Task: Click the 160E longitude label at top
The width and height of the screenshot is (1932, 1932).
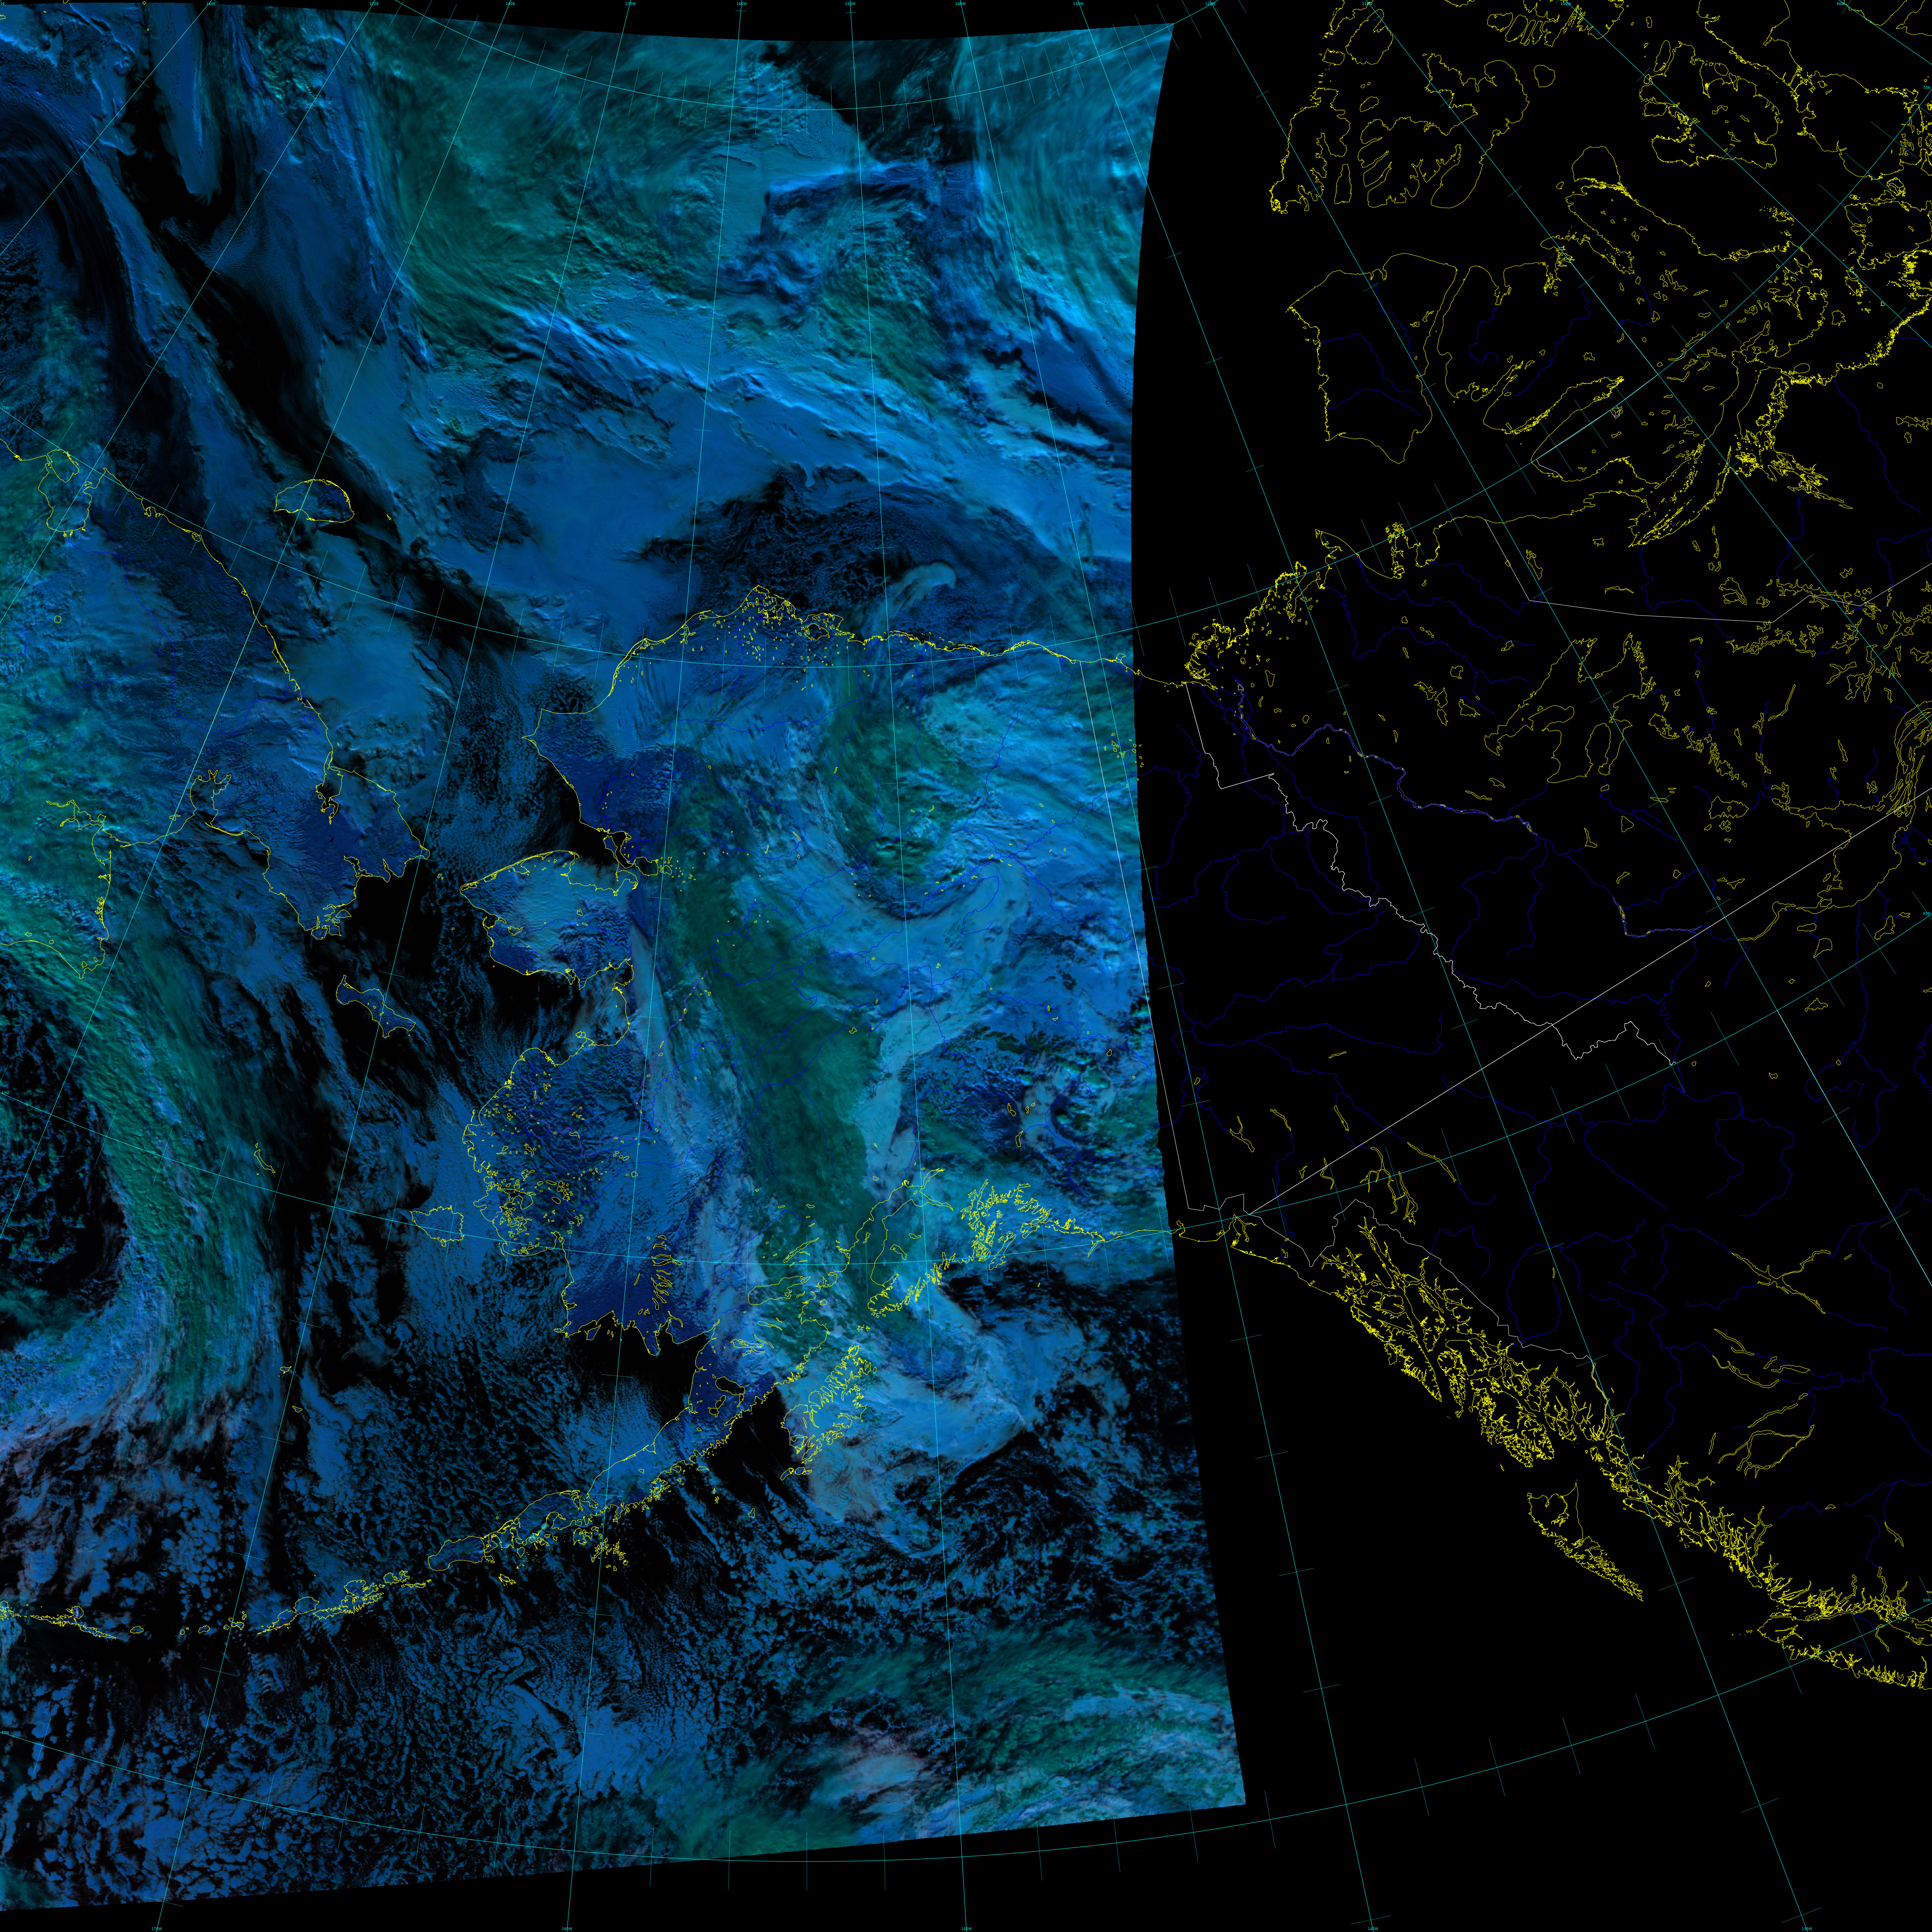Action: 211,4
